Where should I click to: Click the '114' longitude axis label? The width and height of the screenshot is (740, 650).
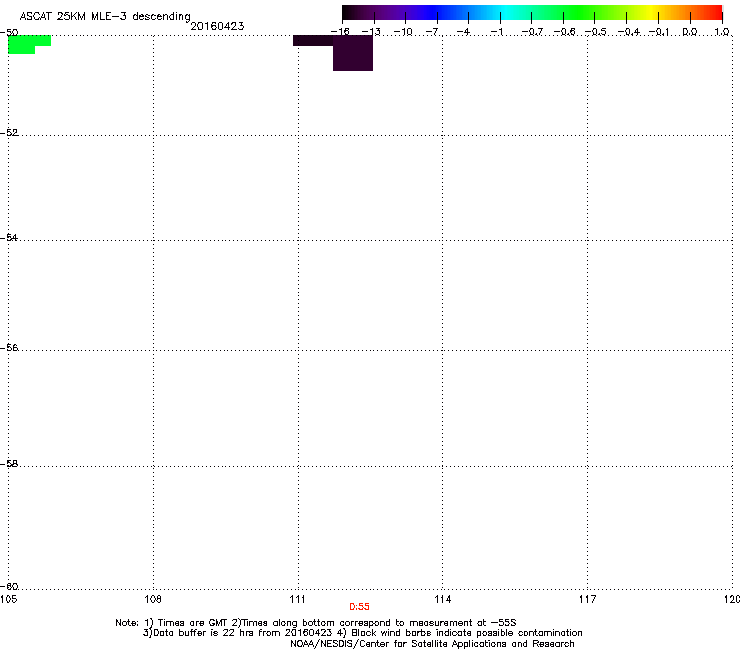point(443,599)
